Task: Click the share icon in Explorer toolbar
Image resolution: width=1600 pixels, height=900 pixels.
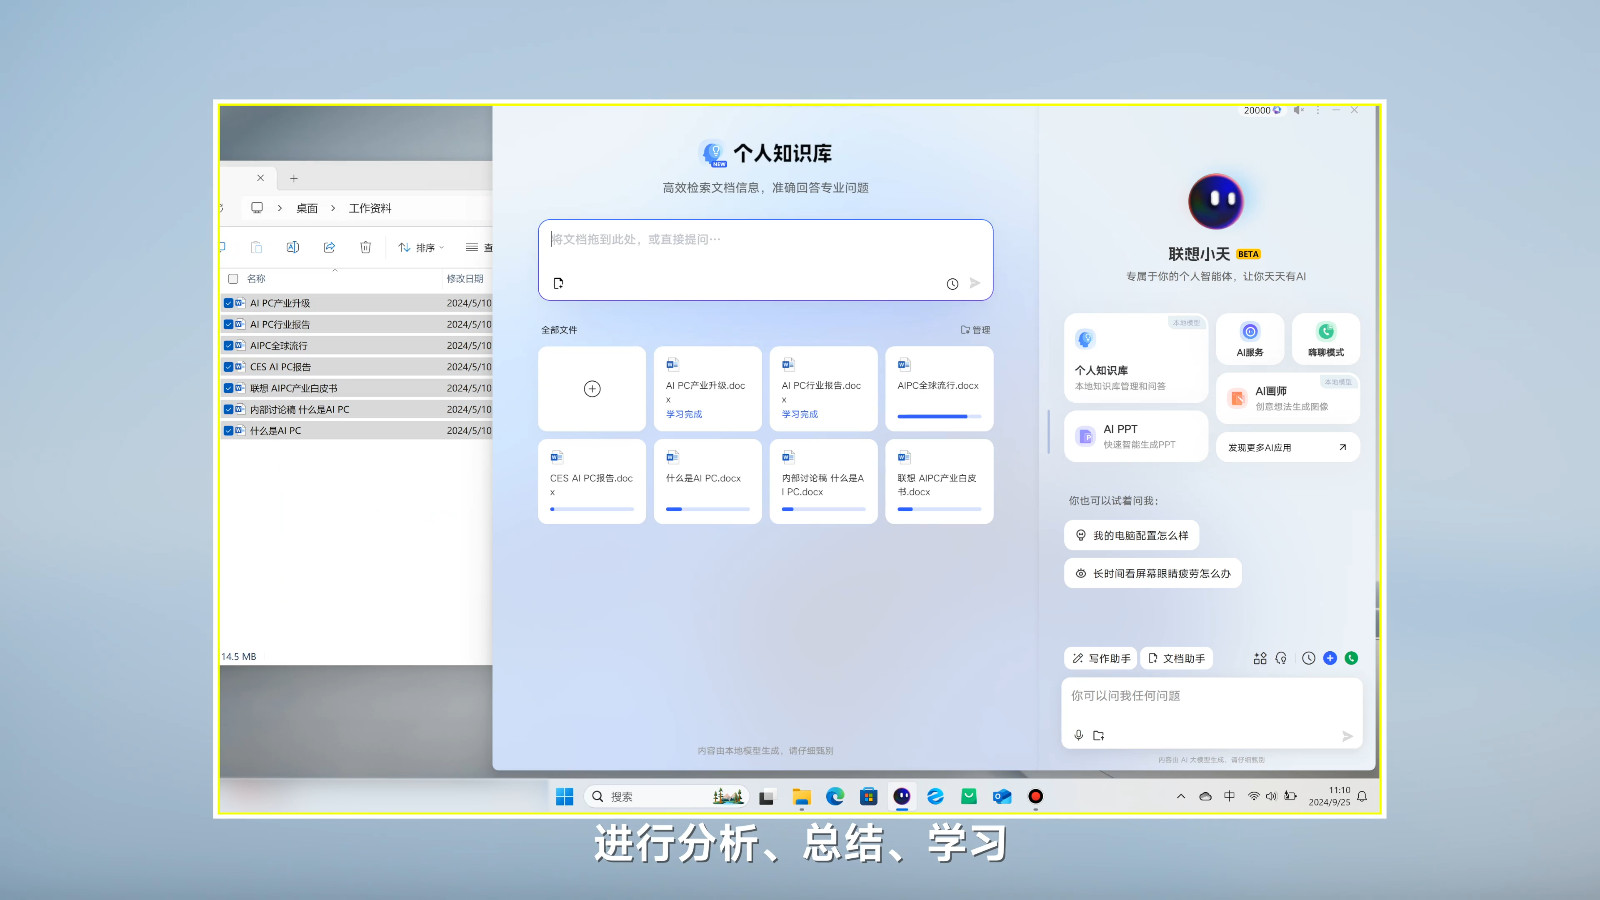Action: (329, 247)
